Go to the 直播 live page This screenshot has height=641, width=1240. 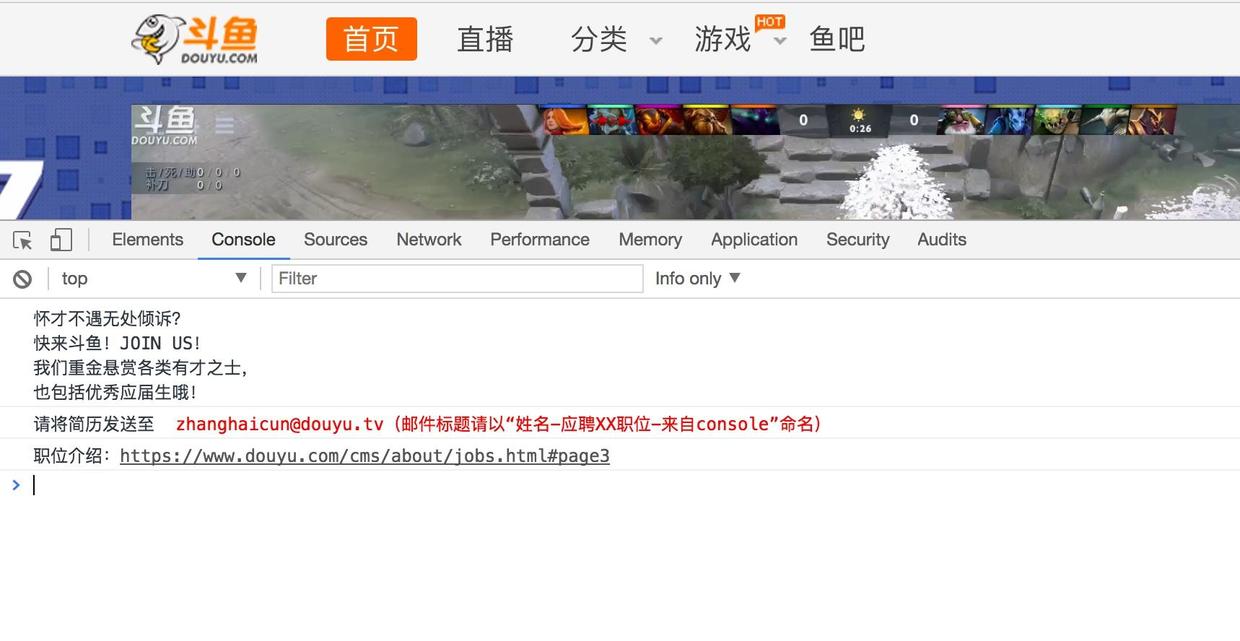485,39
